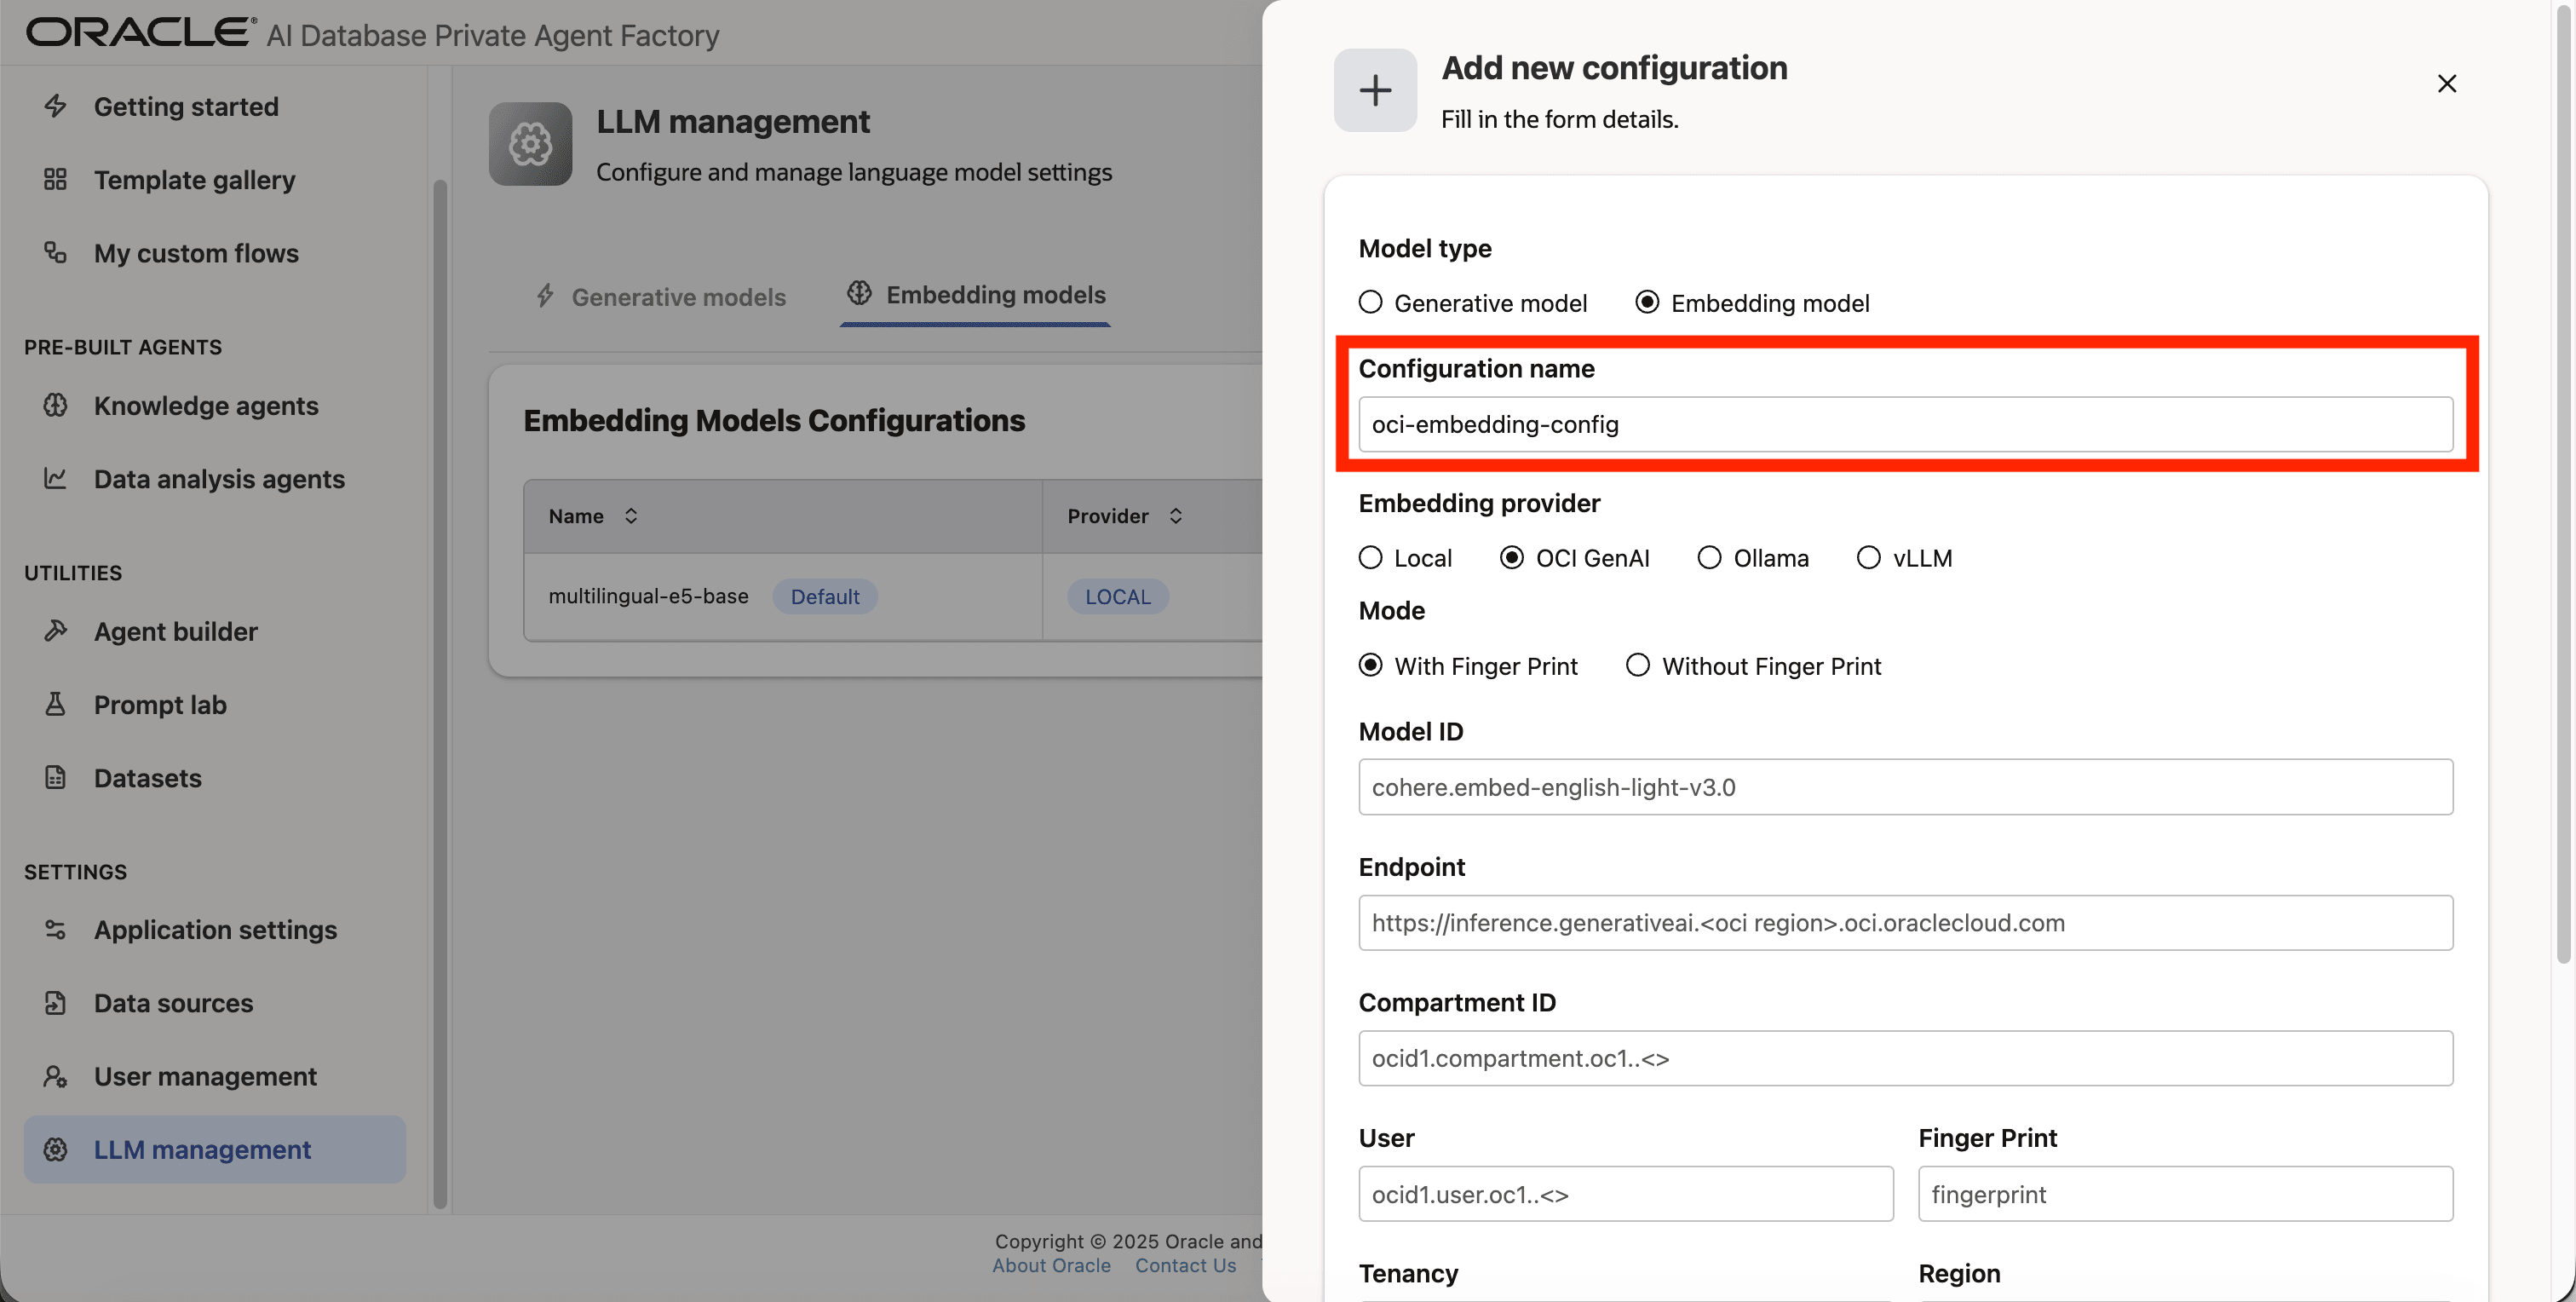Image resolution: width=2576 pixels, height=1302 pixels.
Task: Open Data analysis agents chart icon
Action: click(56, 478)
